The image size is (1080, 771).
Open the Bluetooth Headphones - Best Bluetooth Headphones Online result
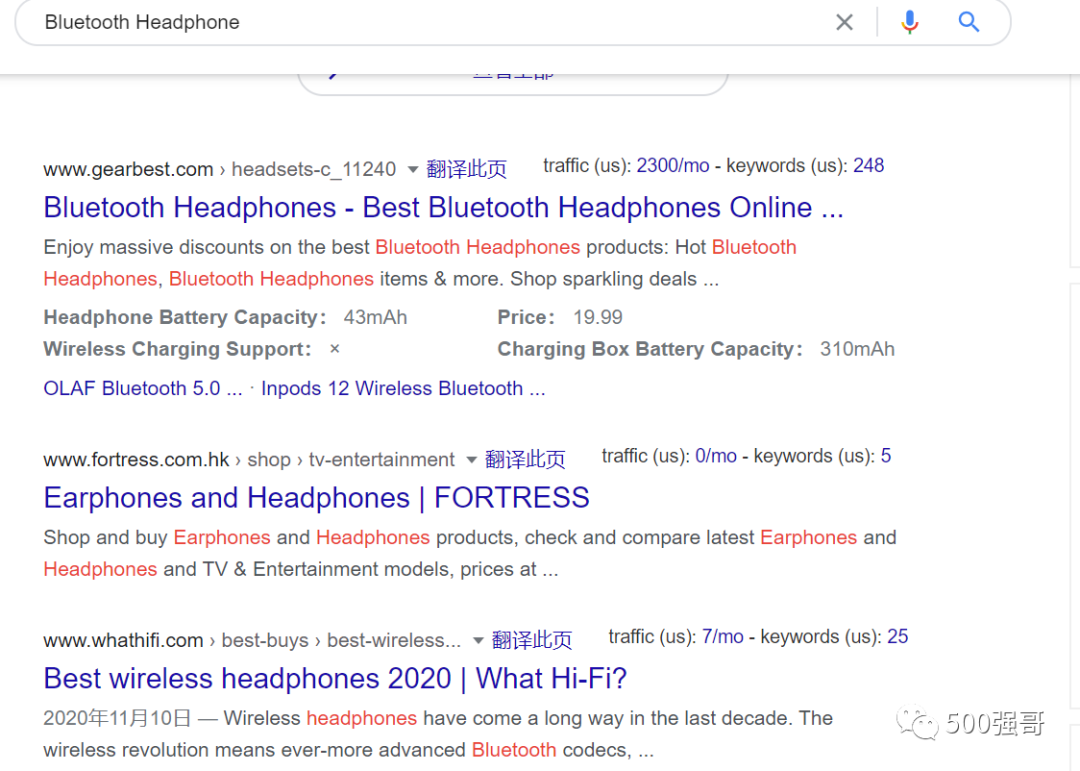tap(444, 207)
